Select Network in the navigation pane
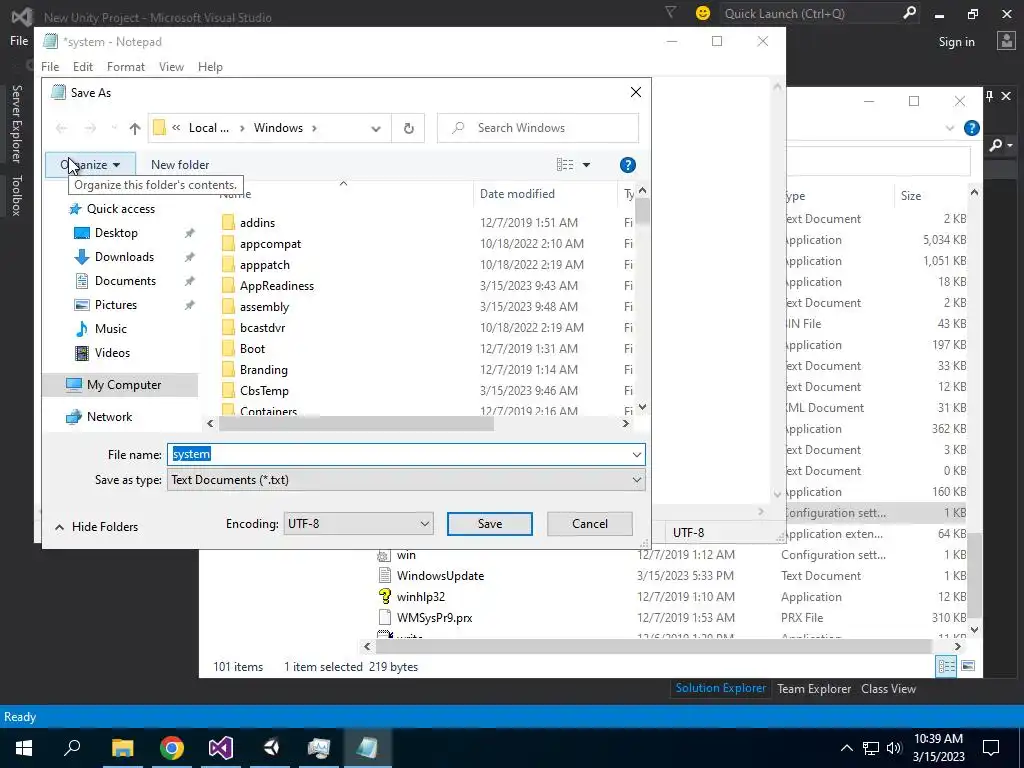The image size is (1024, 768). [x=109, y=417]
